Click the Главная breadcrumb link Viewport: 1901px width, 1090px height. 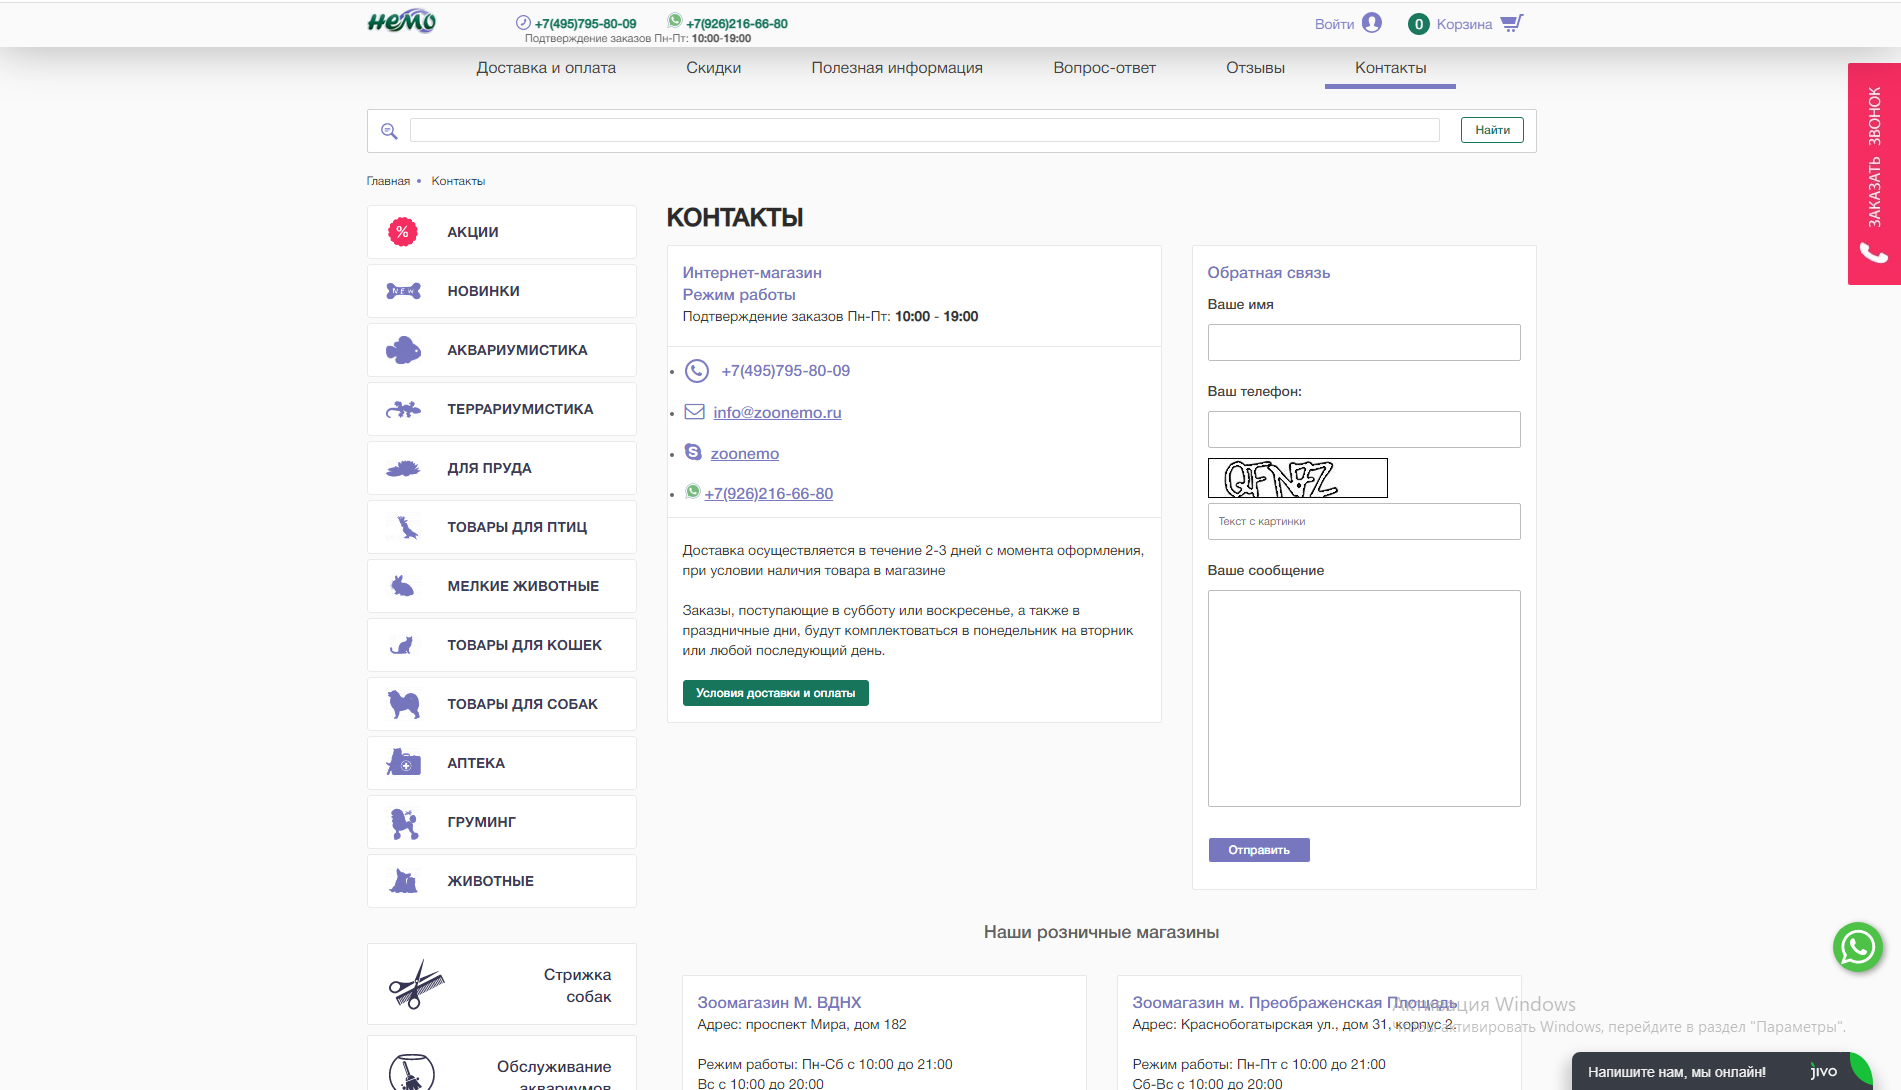(388, 181)
